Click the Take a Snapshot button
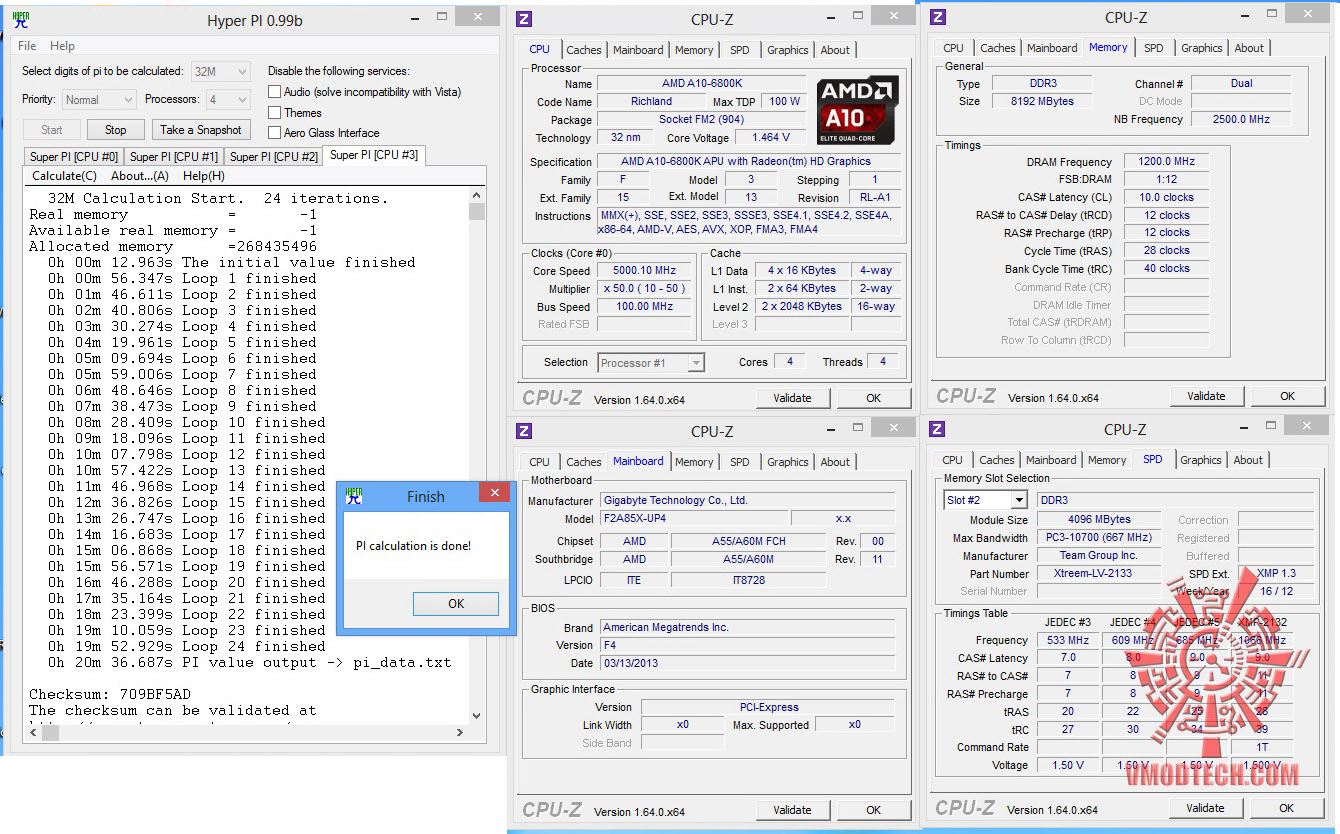Image resolution: width=1340 pixels, height=834 pixels. click(200, 130)
